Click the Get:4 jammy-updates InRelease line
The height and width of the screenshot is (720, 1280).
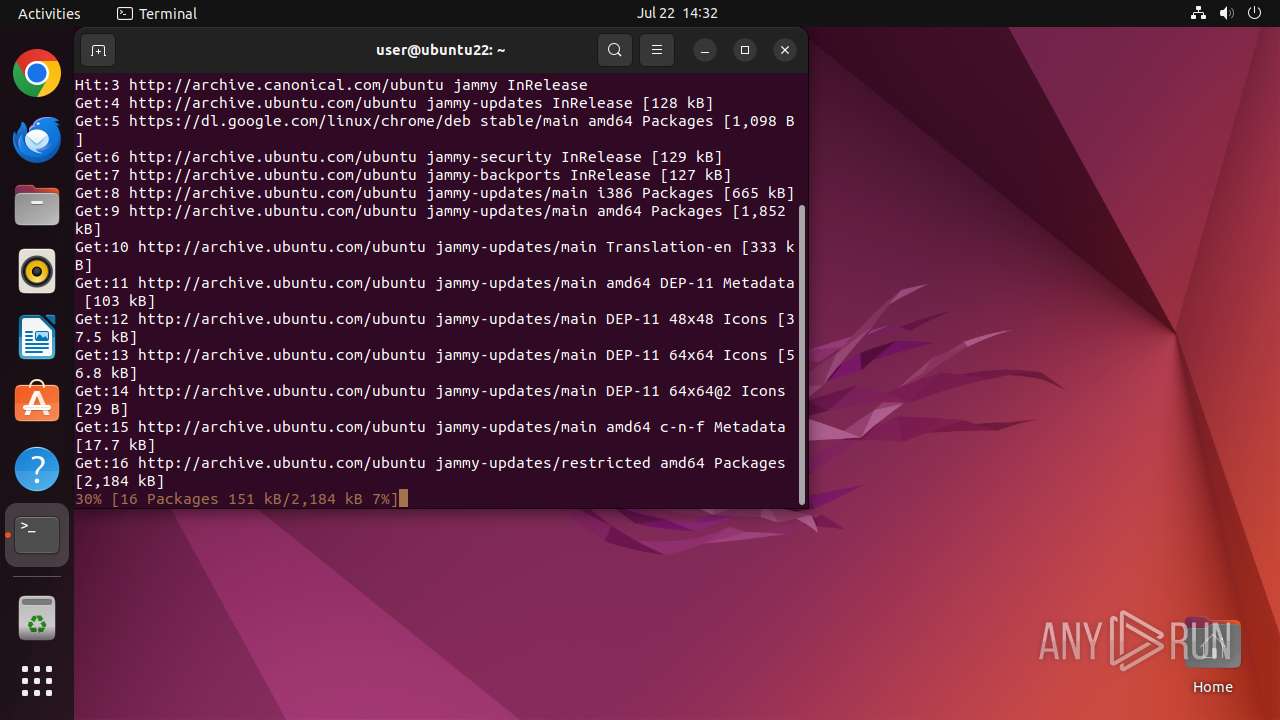click(x=394, y=103)
